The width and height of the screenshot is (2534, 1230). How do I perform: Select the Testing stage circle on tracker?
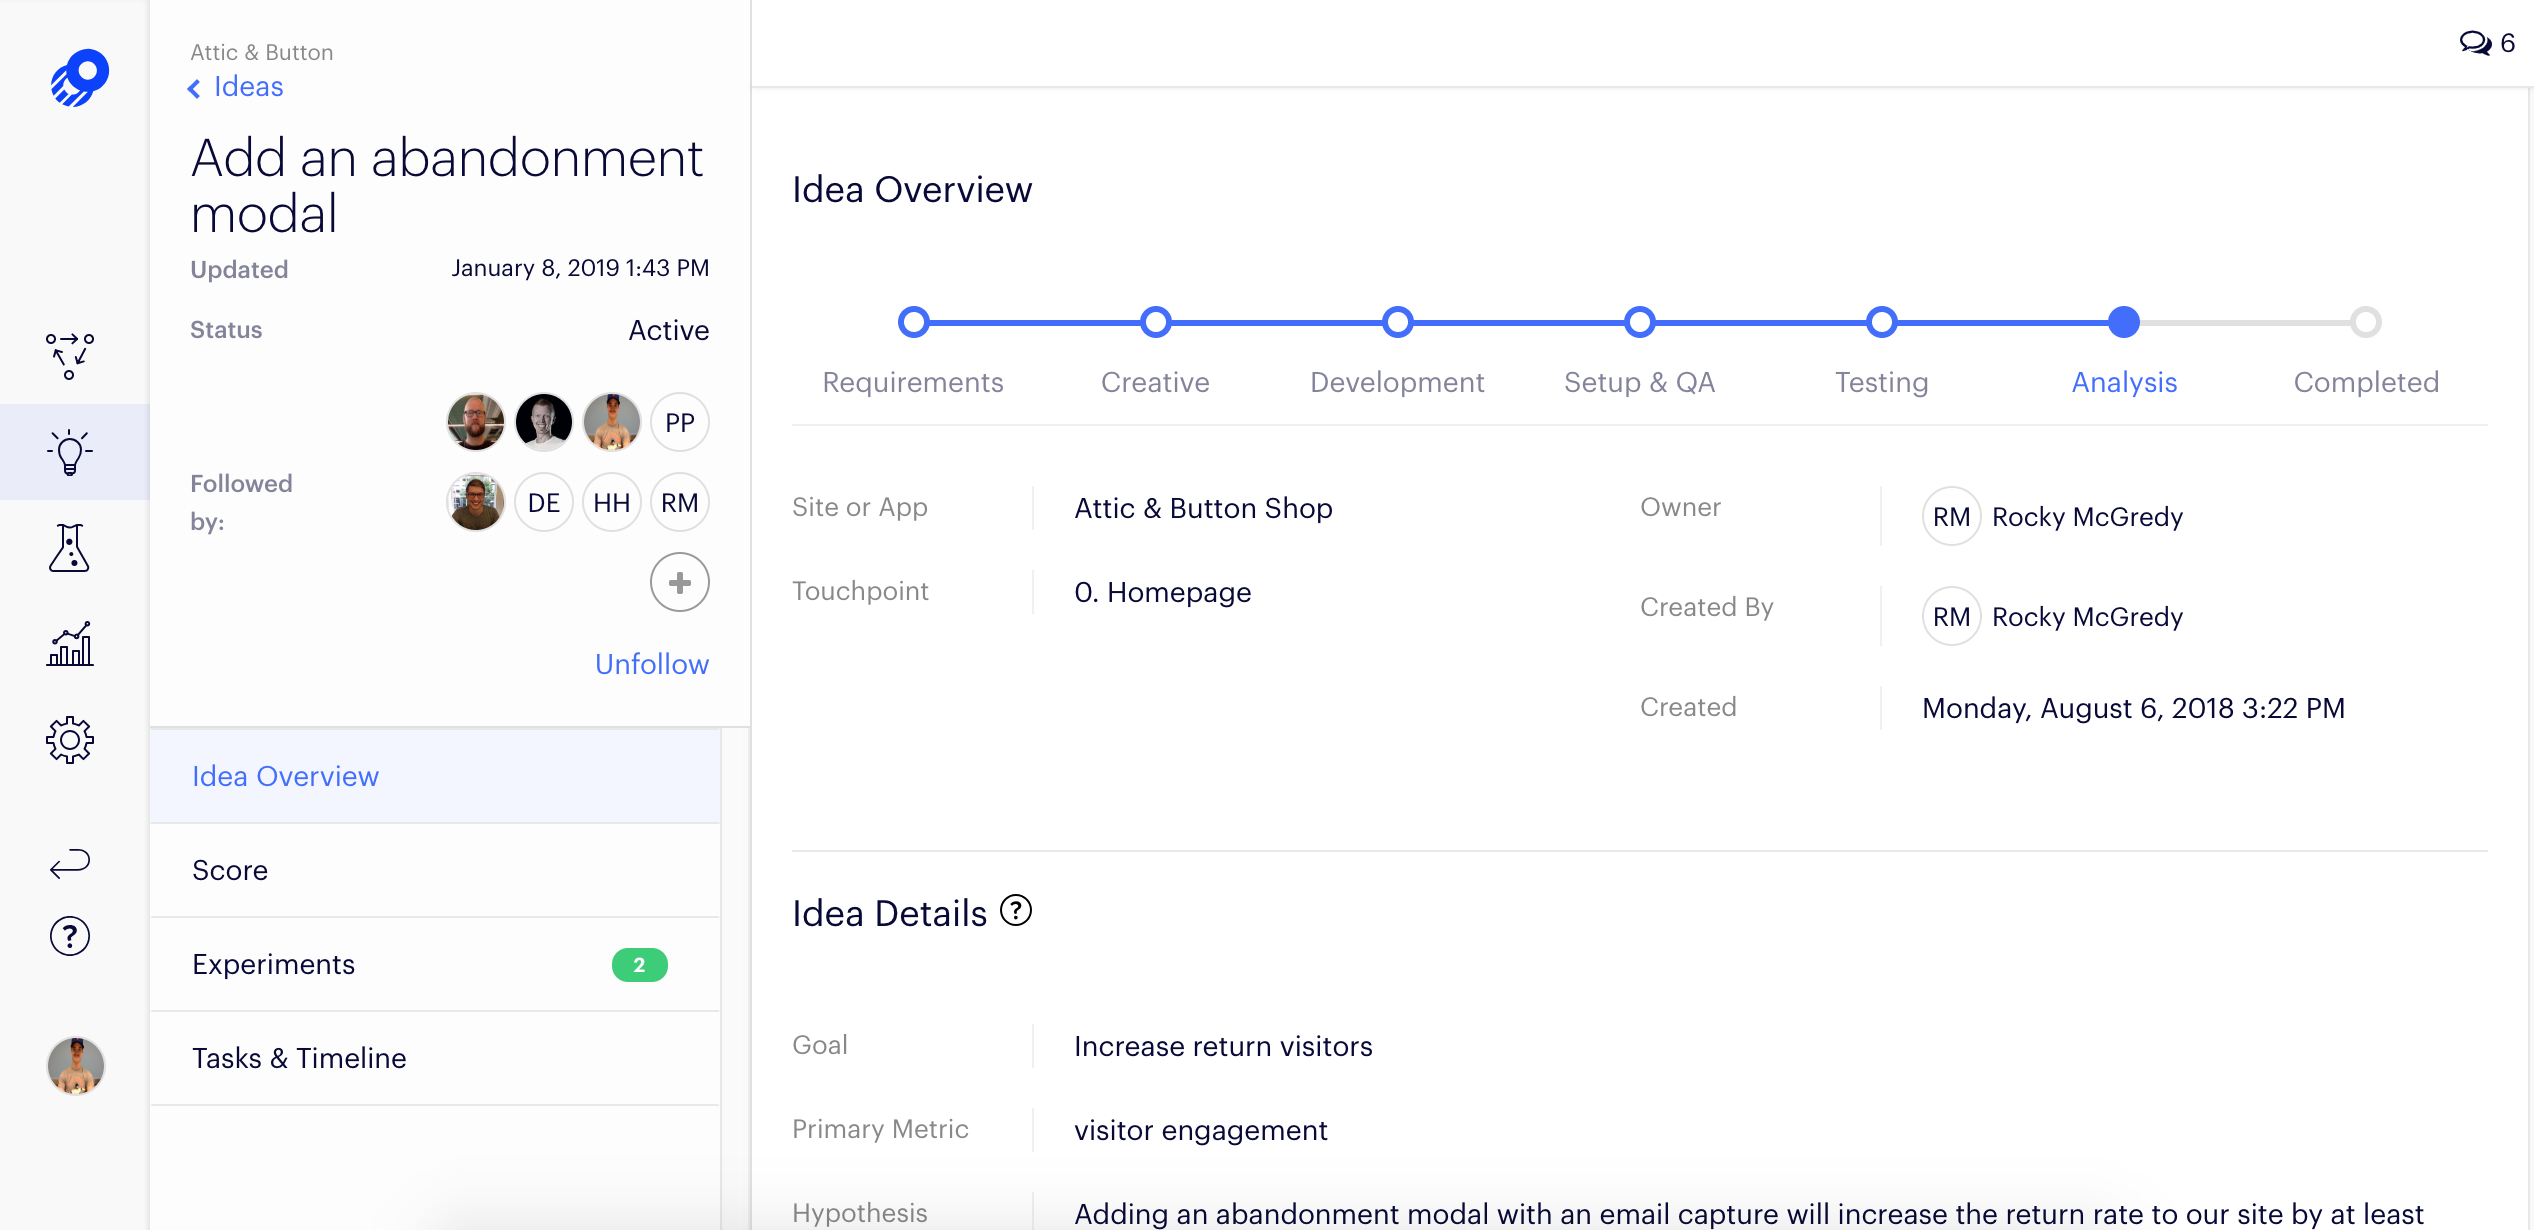point(1881,322)
